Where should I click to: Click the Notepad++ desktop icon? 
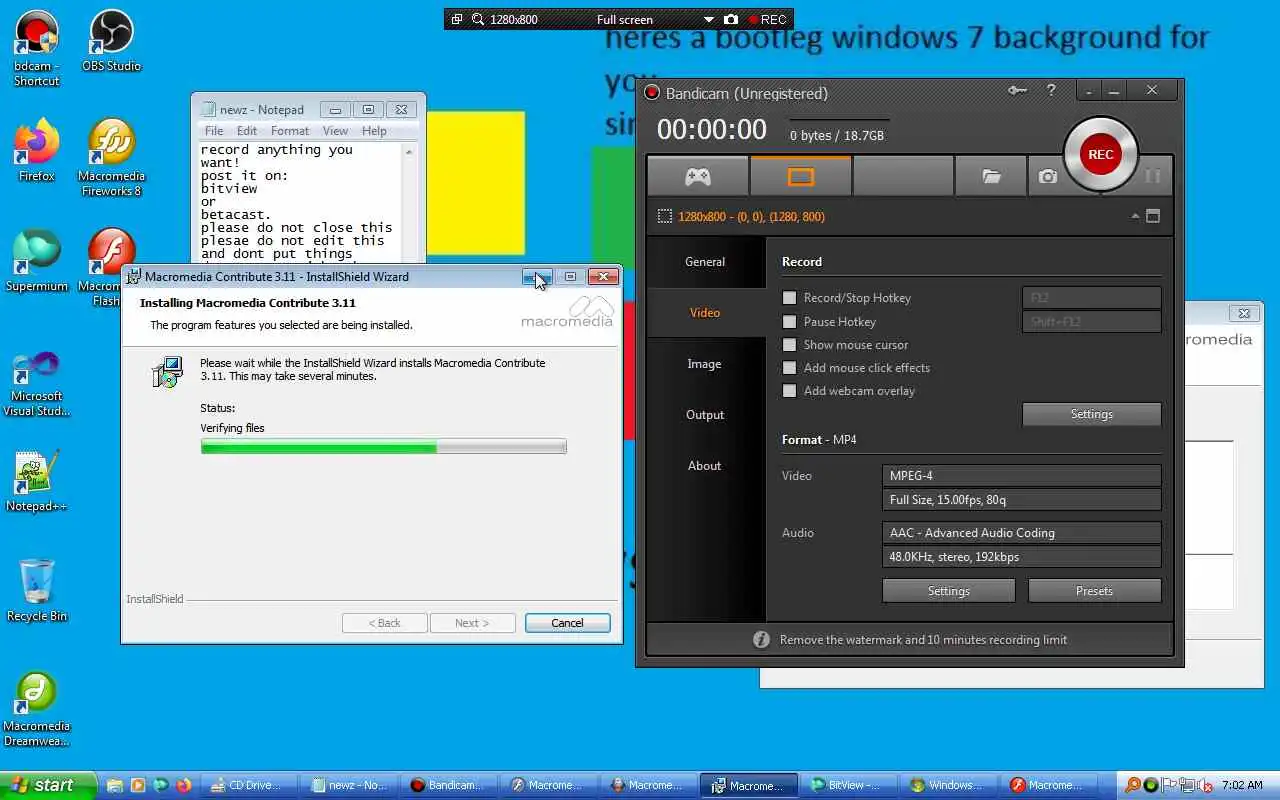click(x=37, y=481)
